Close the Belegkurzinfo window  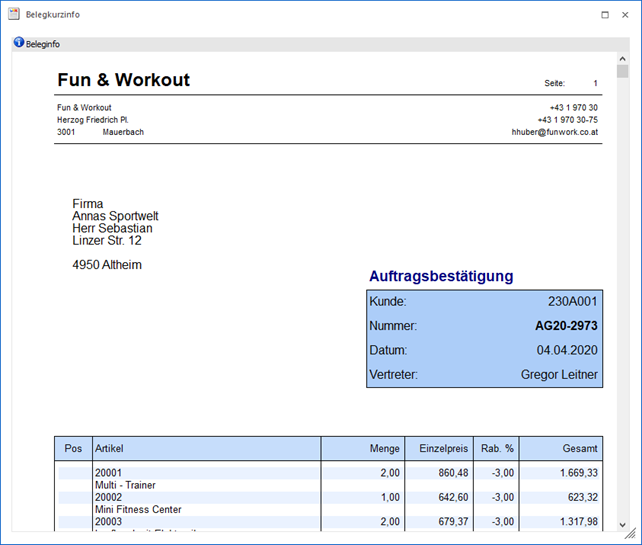click(x=627, y=15)
